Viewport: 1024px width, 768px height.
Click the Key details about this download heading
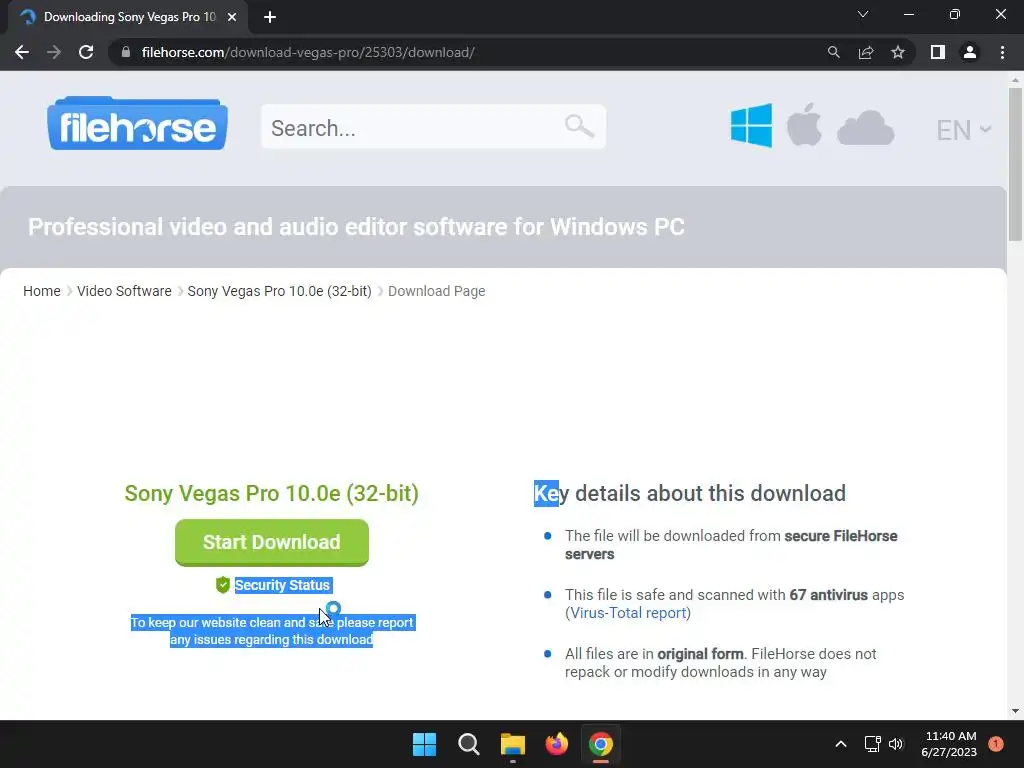pos(690,494)
